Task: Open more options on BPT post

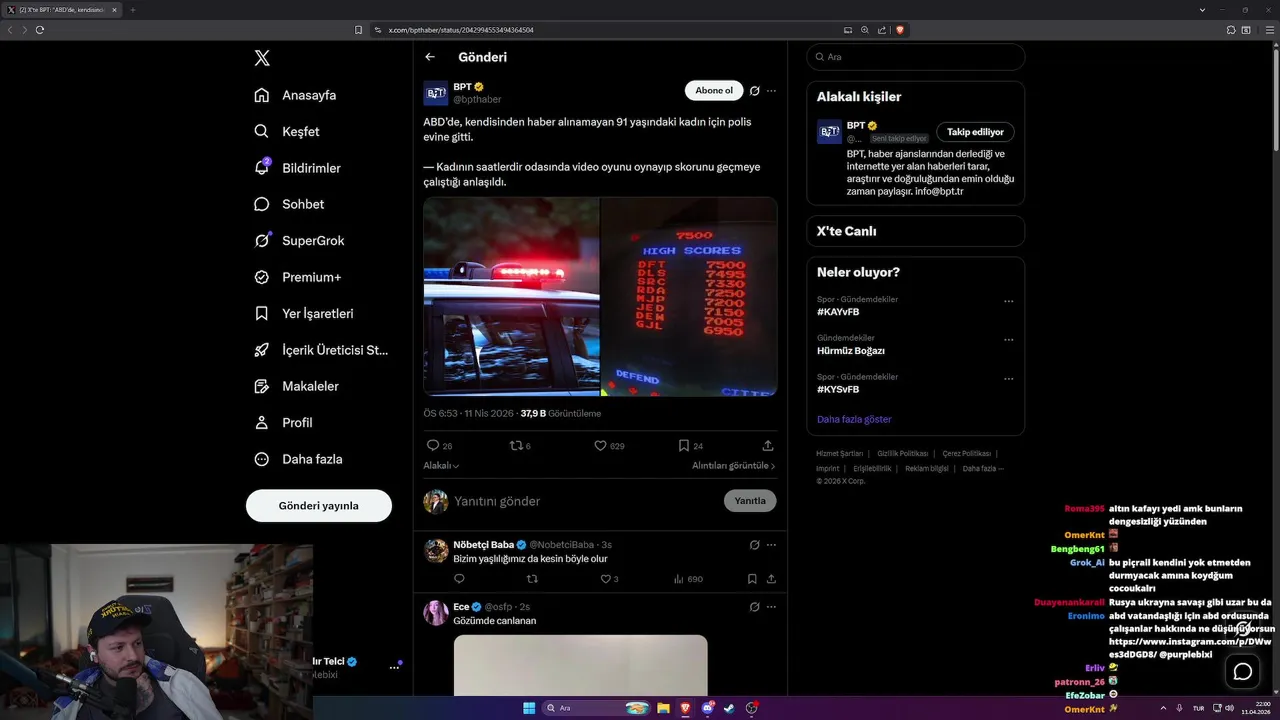Action: [x=771, y=90]
